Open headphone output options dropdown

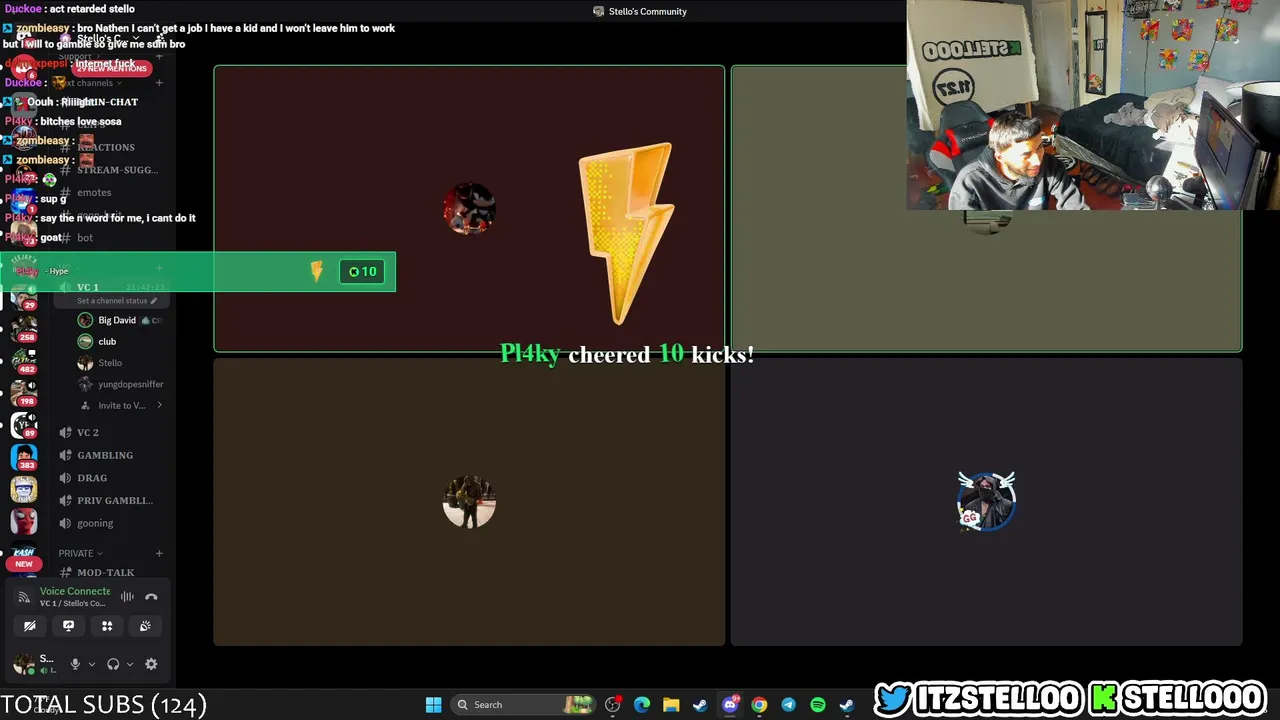[129, 664]
